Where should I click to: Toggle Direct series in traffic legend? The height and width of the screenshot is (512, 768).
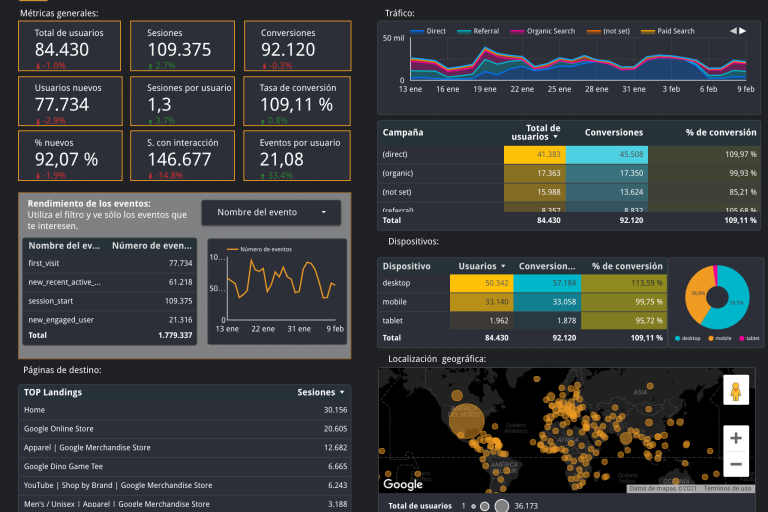pyautogui.click(x=429, y=31)
